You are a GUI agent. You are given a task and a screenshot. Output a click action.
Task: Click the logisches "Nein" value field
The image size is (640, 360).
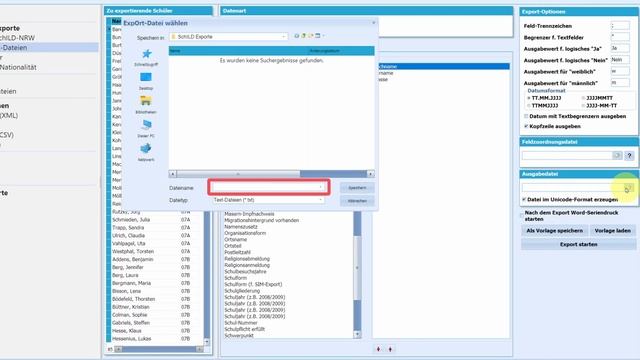pyautogui.click(x=620, y=60)
